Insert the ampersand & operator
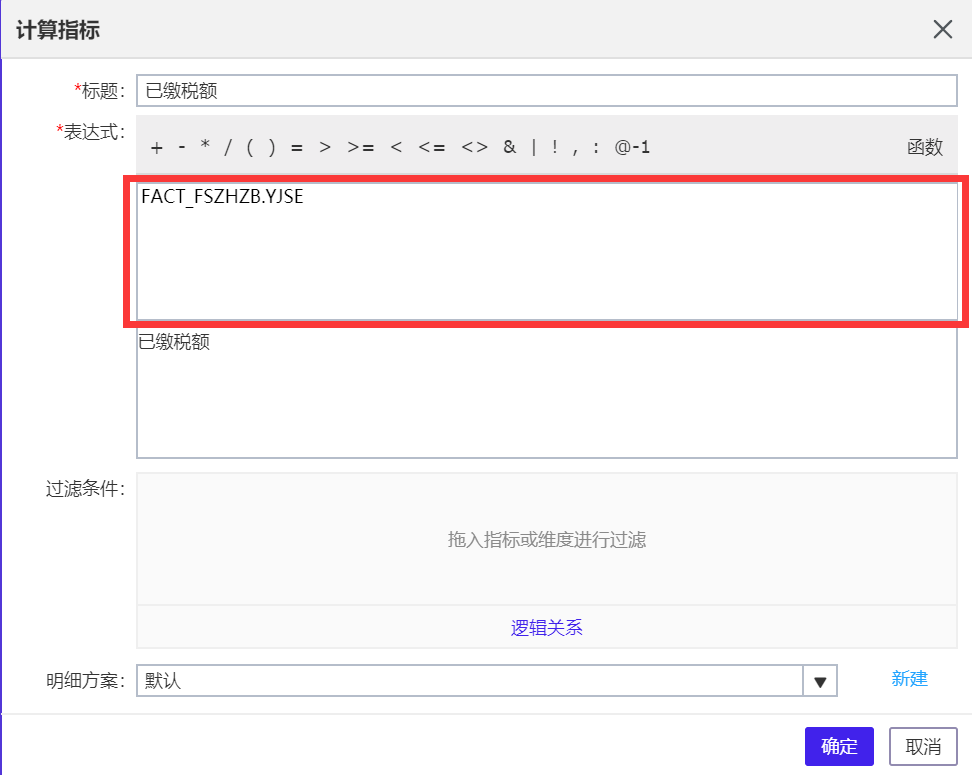The image size is (972, 775). click(x=510, y=147)
